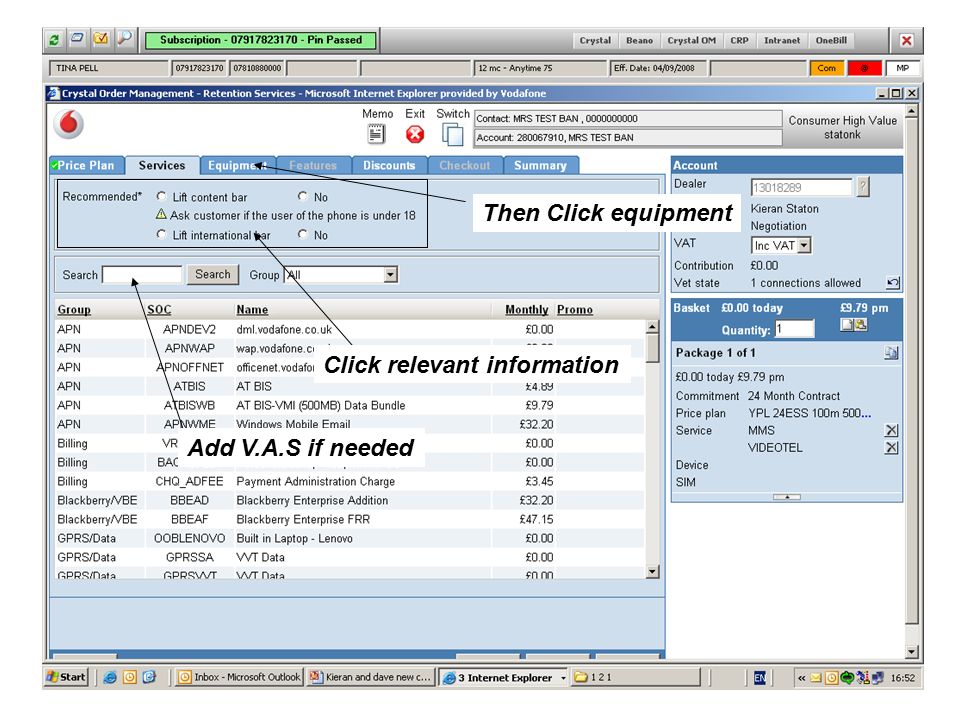Viewport: 960px width, 720px height.
Task: Open the Group All dropdown
Action: [x=391, y=275]
